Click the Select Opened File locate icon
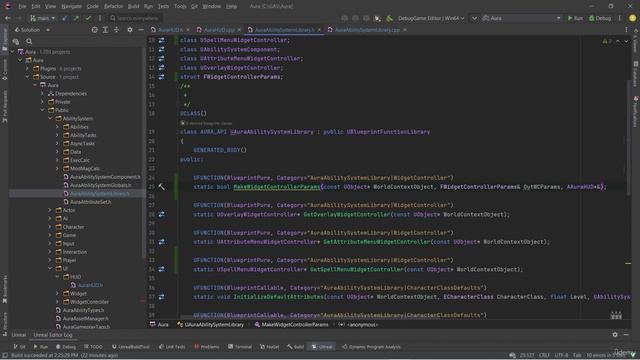Image resolution: width=640 pixels, height=360 pixels. 94,30
